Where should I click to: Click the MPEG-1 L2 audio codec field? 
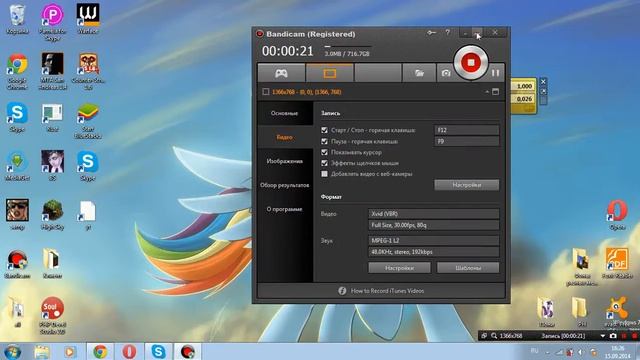tap(433, 240)
